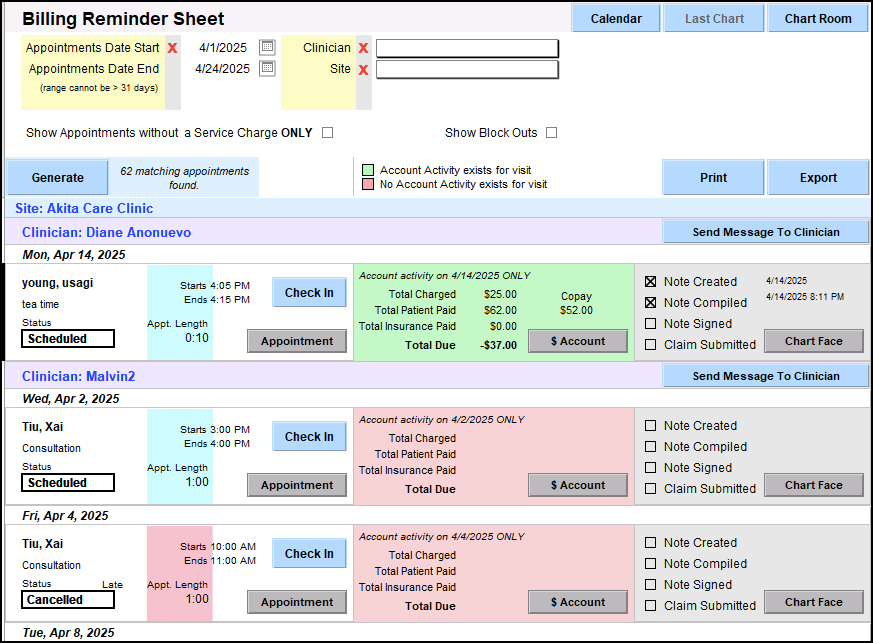Clear the Clinician filter red X

(x=363, y=48)
